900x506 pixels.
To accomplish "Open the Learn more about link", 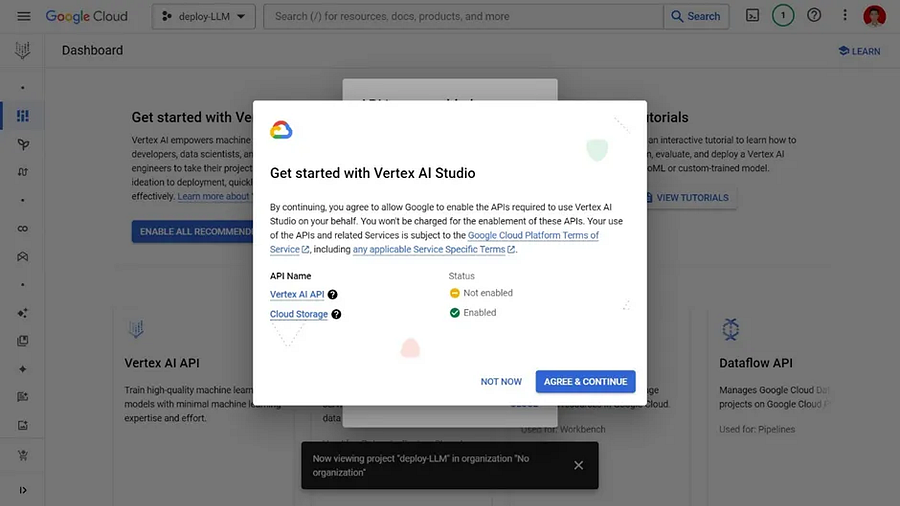I will (x=215, y=196).
